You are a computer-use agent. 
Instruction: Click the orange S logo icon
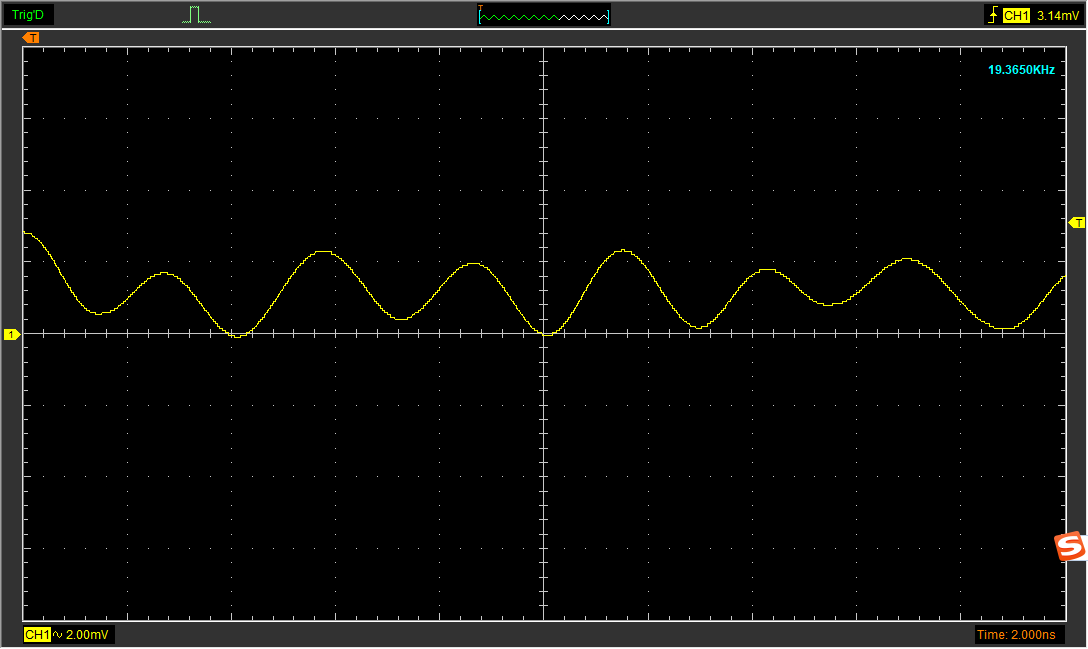pos(1069,546)
